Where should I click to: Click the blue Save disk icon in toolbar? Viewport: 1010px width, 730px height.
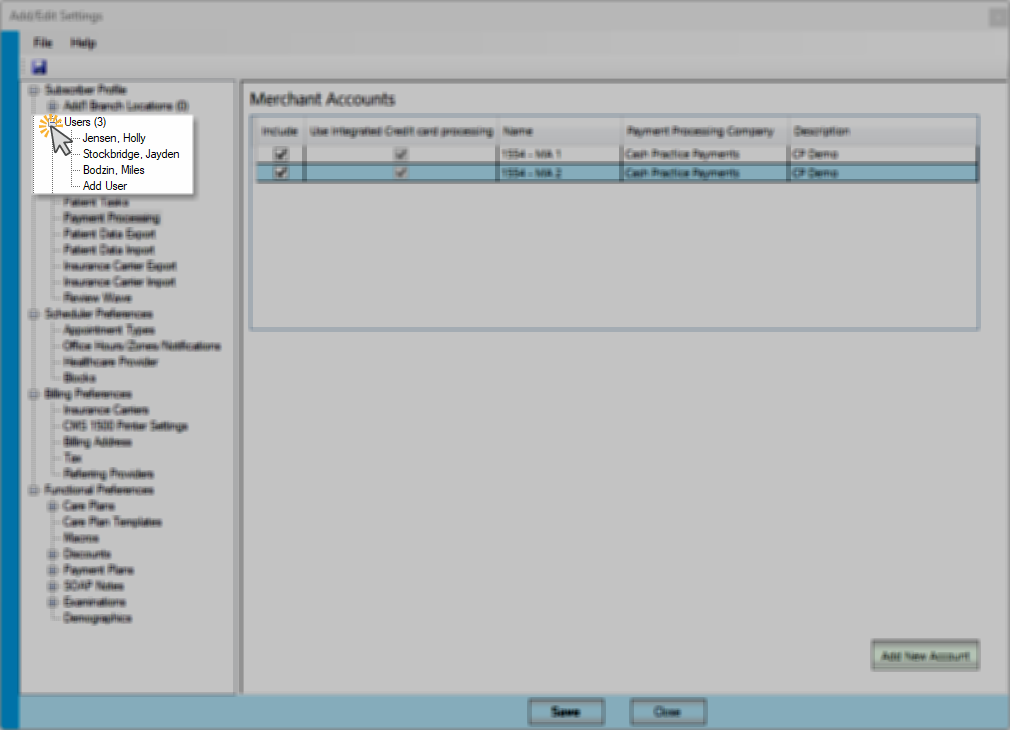pos(39,67)
